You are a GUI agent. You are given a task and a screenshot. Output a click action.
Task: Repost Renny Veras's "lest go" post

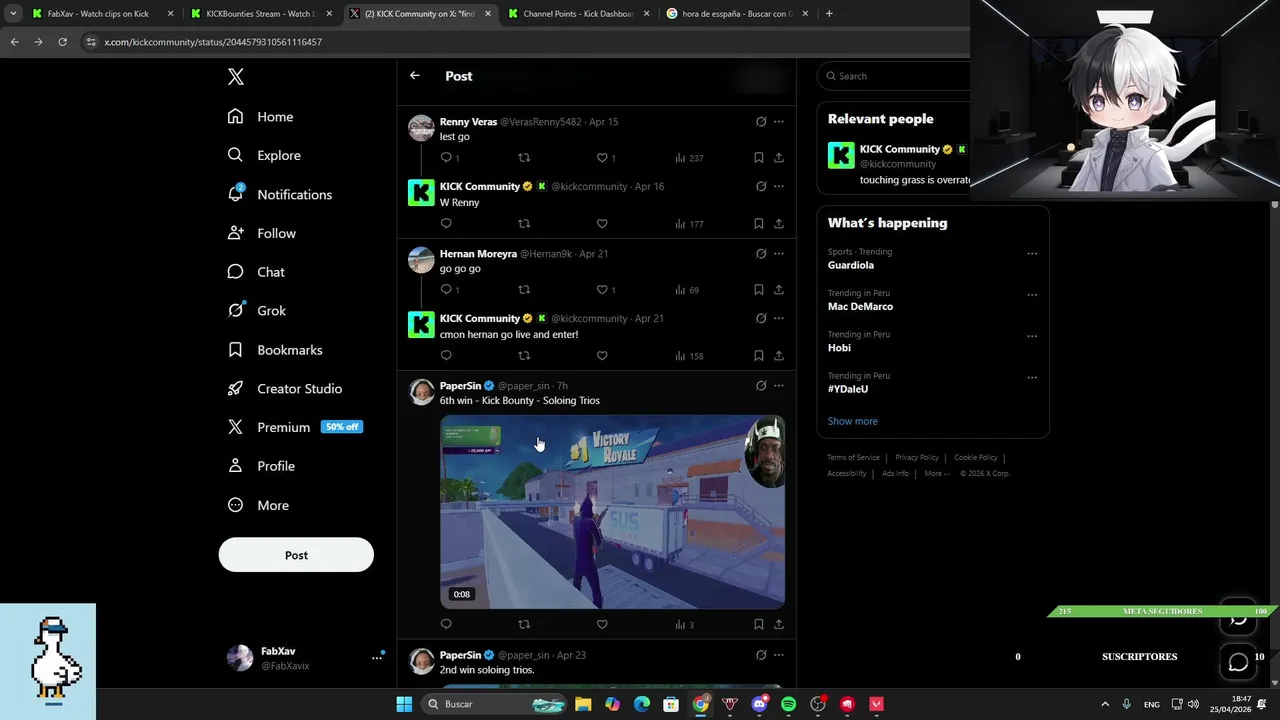(524, 158)
